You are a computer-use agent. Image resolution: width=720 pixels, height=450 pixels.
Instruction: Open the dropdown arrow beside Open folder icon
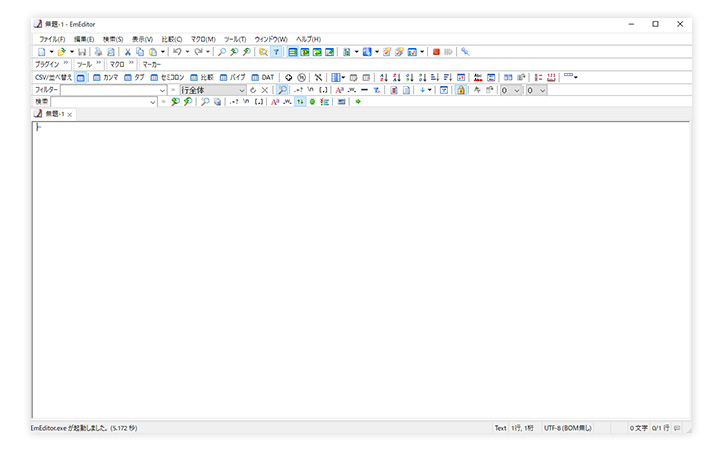[72, 51]
